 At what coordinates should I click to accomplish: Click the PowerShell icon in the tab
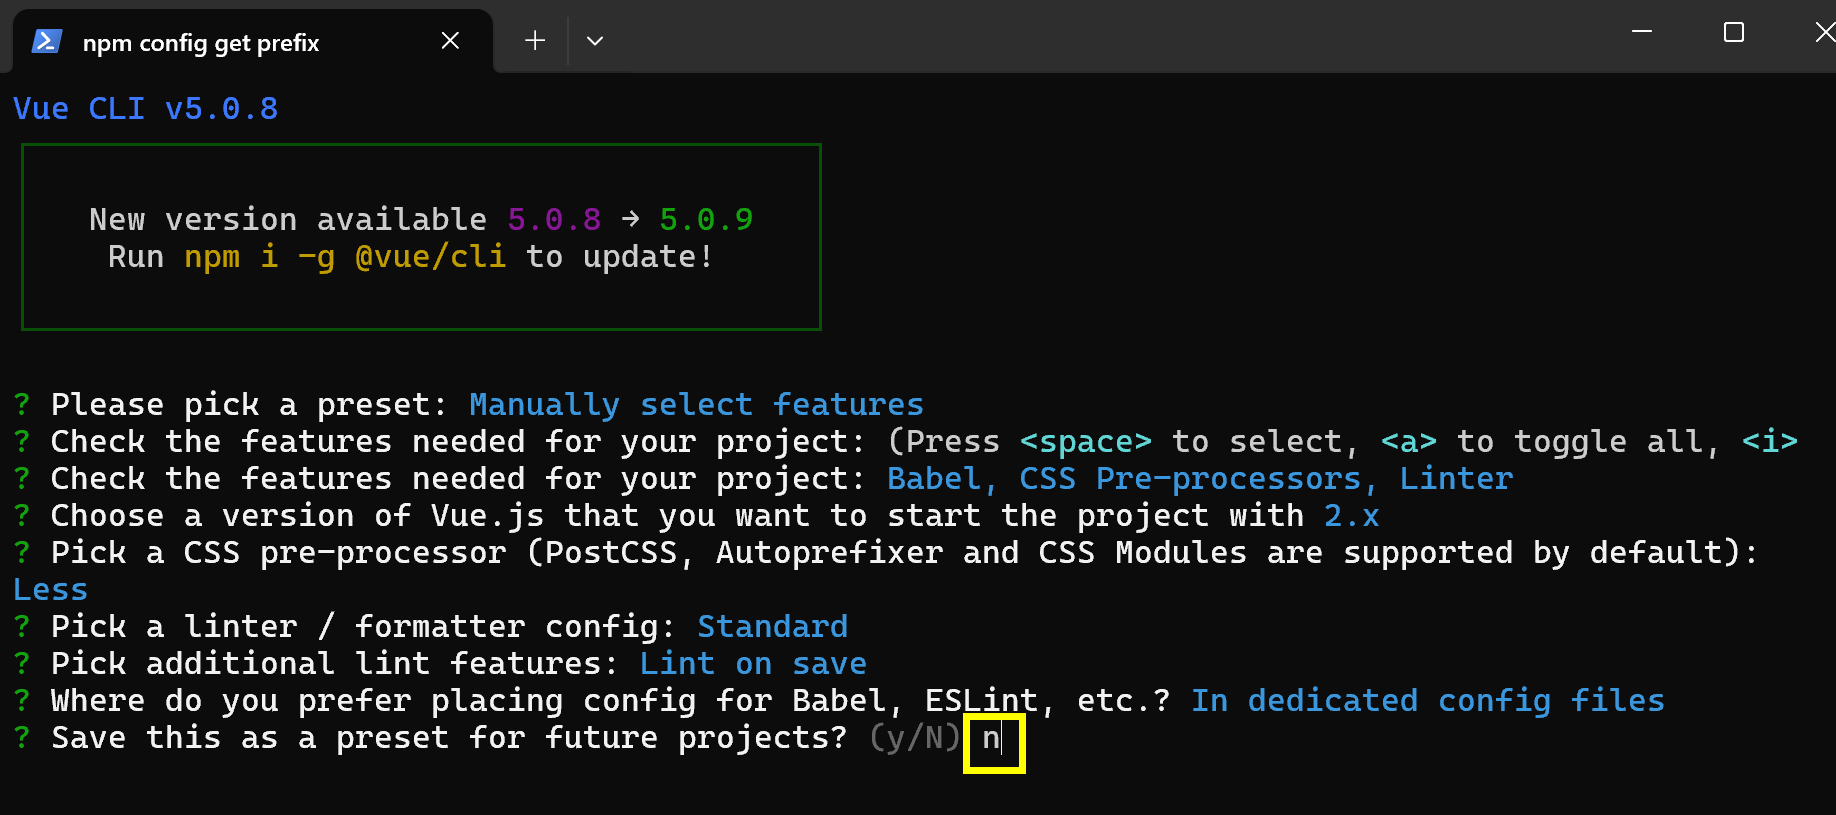(x=47, y=41)
